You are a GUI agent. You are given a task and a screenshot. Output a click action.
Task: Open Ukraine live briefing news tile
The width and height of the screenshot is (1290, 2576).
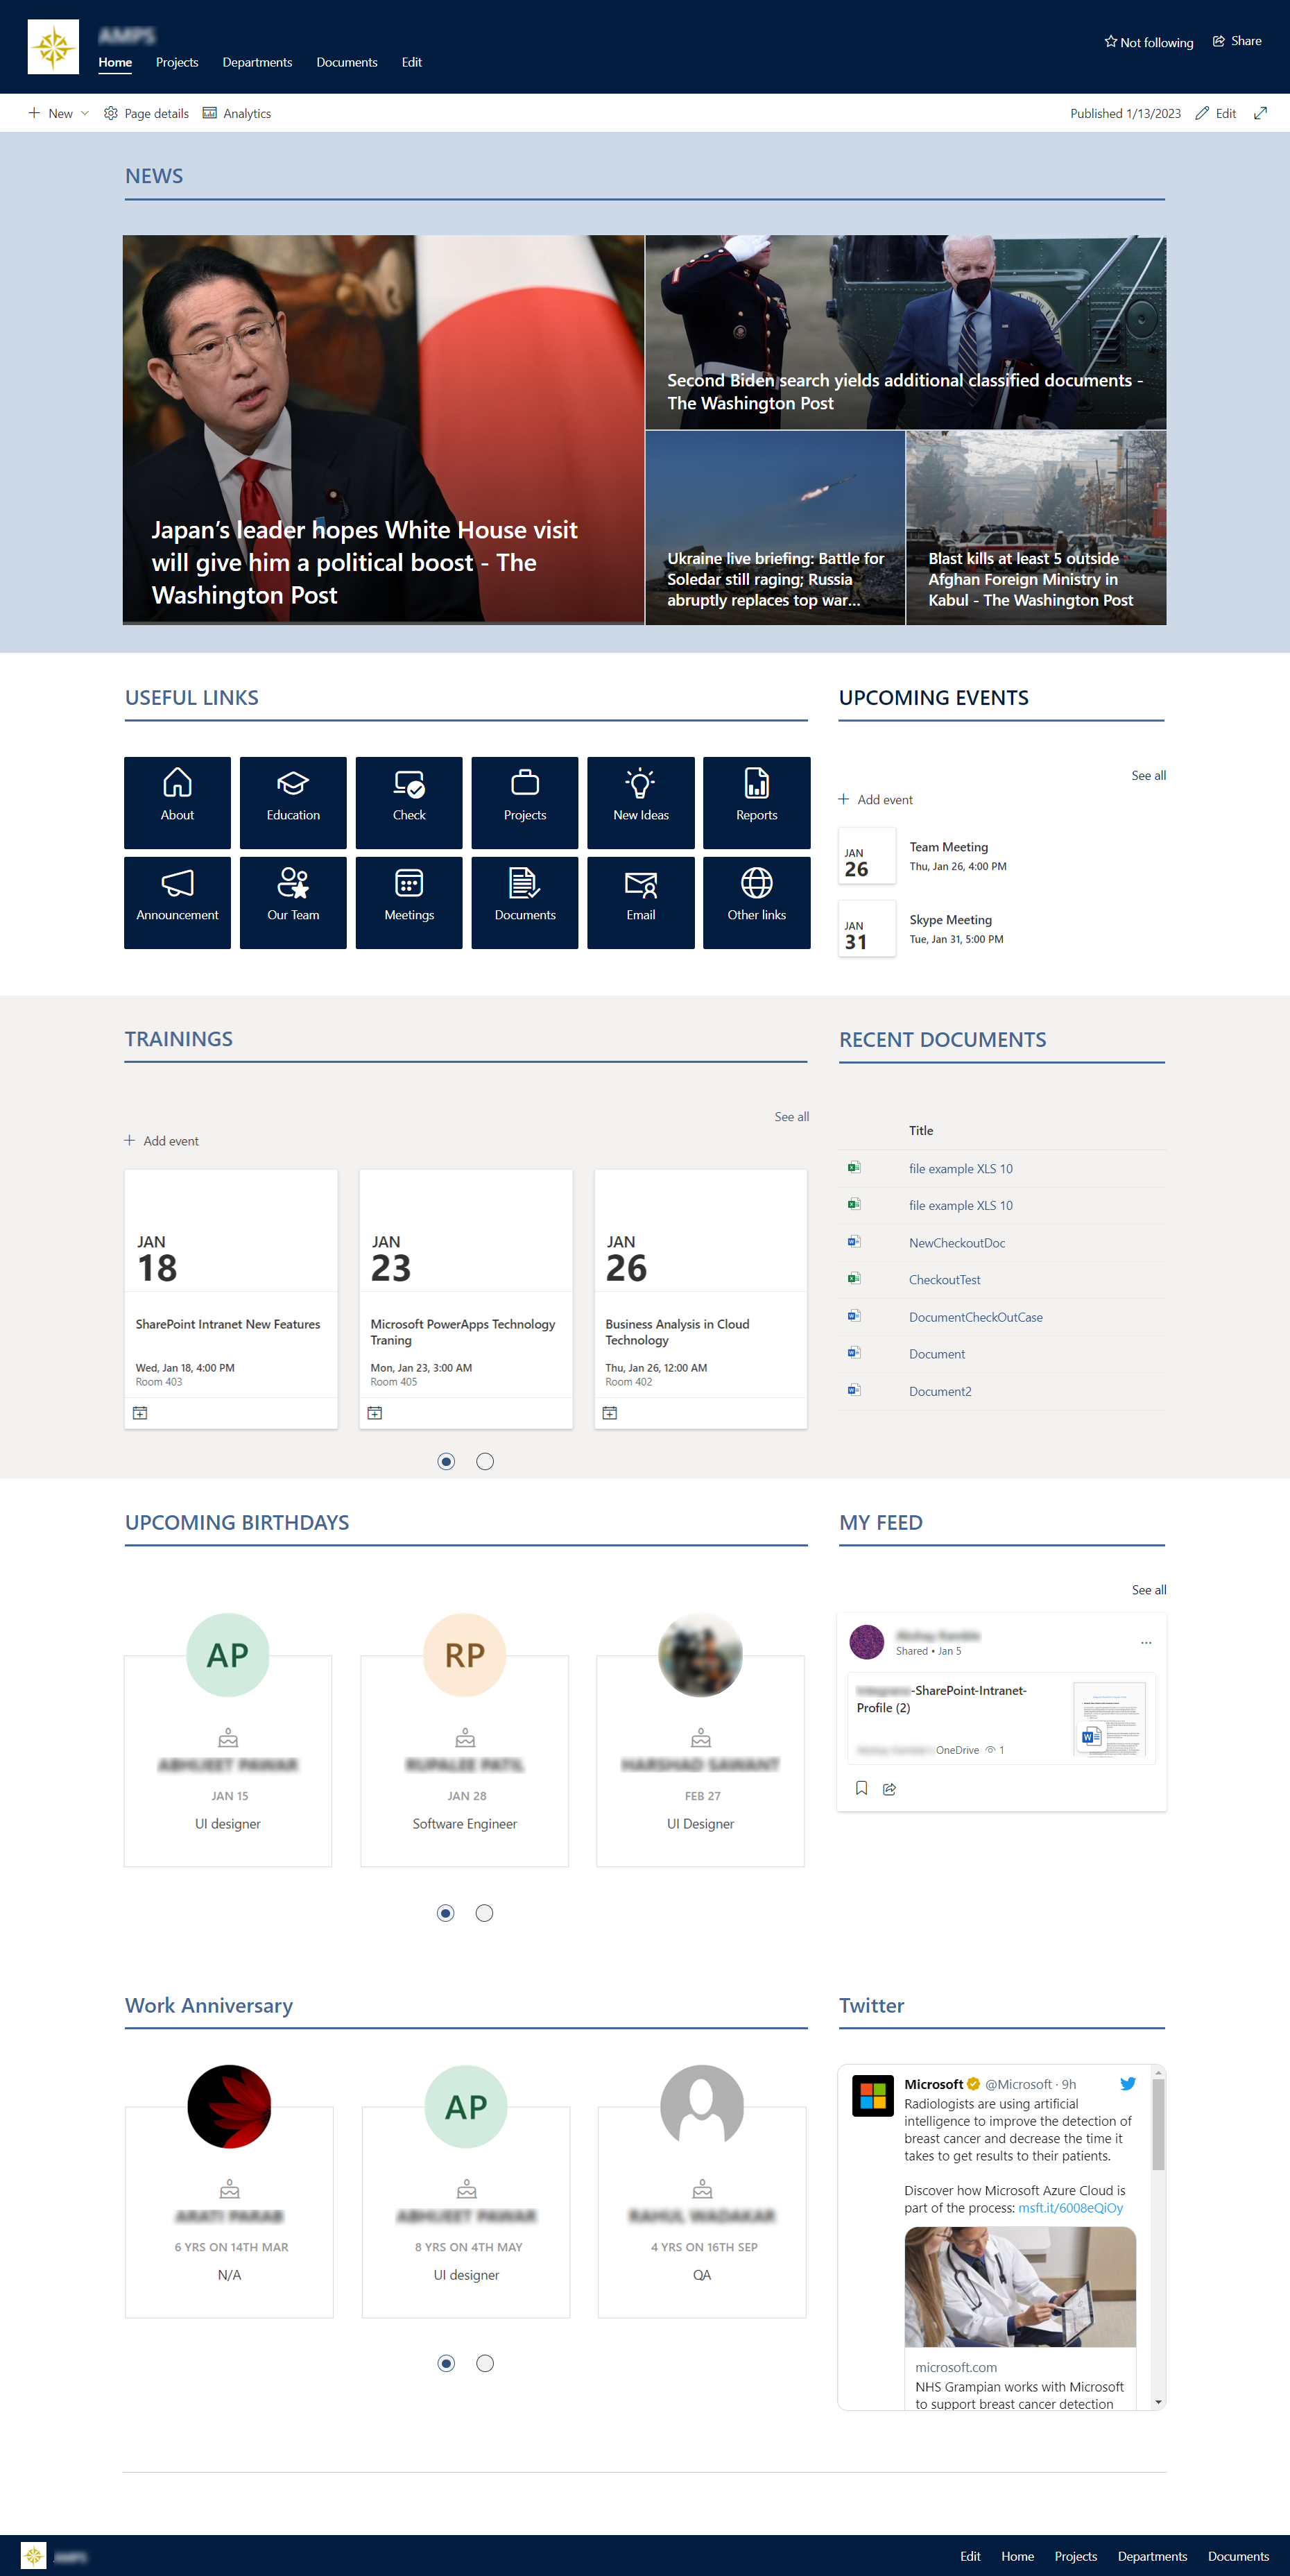[775, 528]
